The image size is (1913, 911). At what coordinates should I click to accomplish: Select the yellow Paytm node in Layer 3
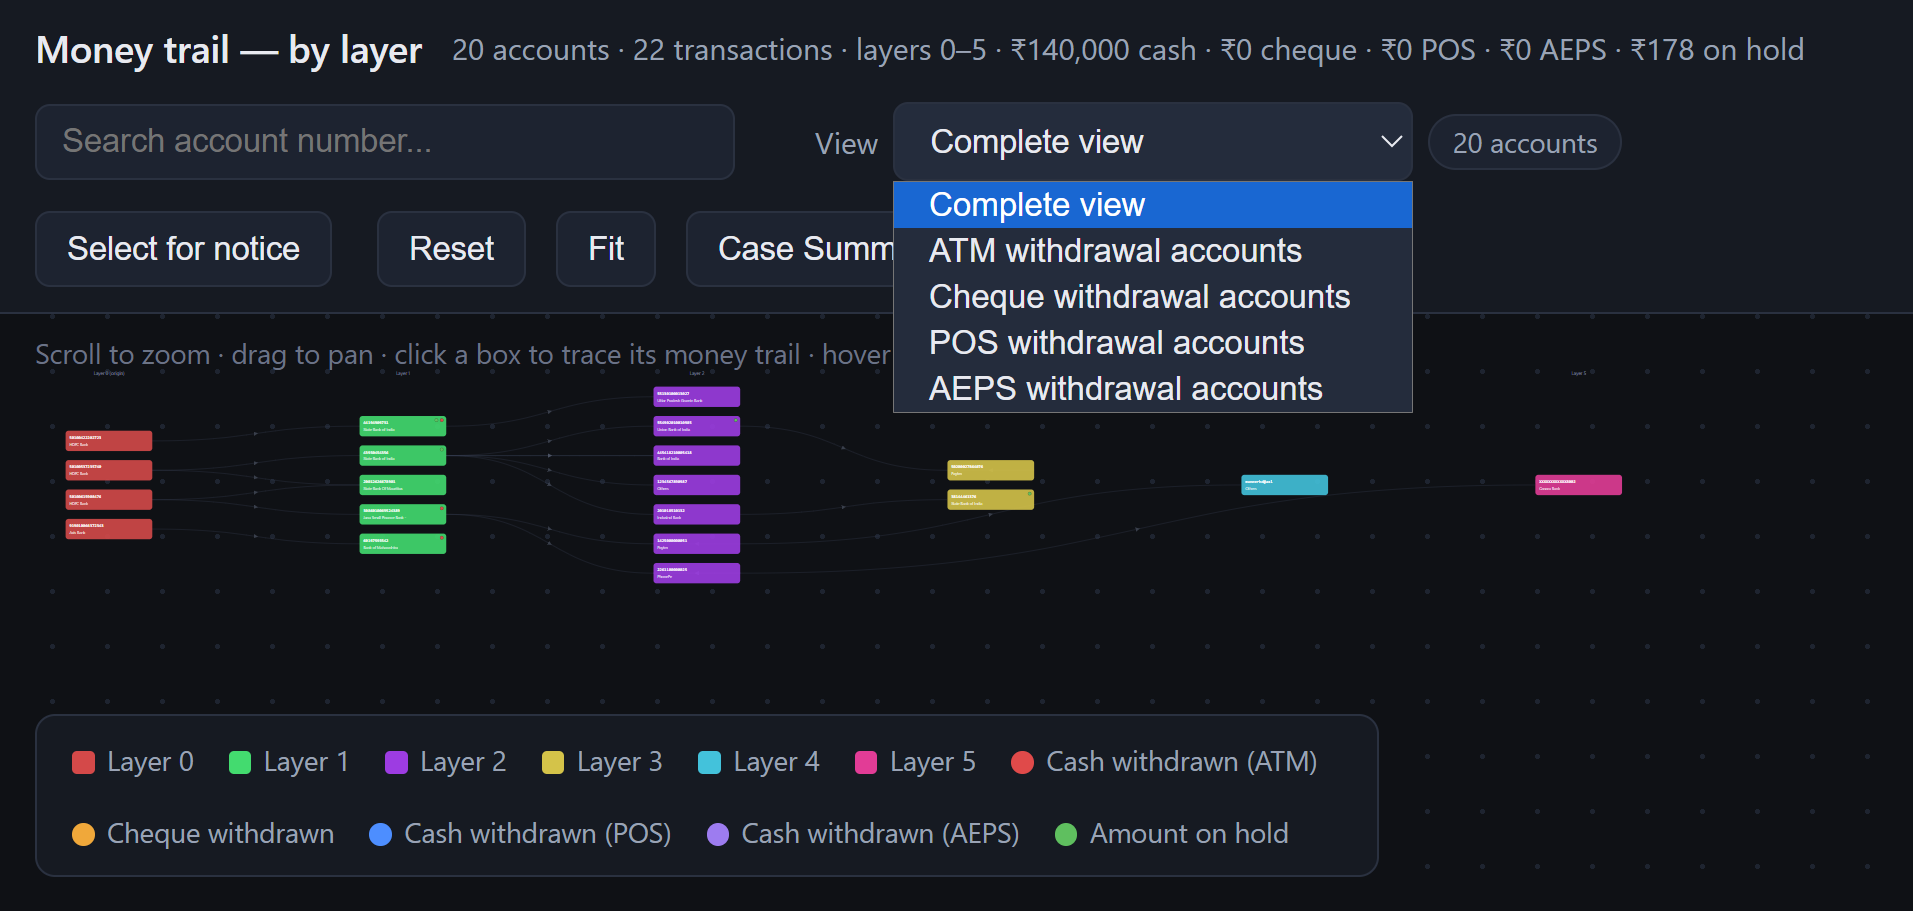click(991, 470)
